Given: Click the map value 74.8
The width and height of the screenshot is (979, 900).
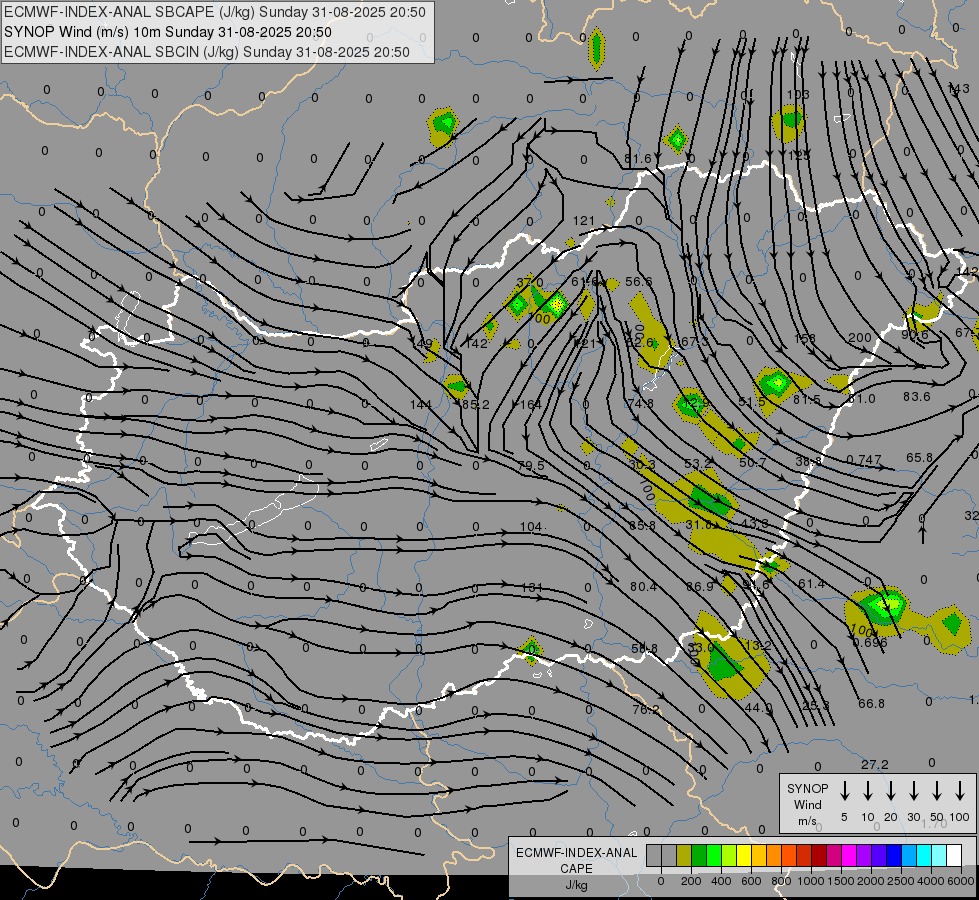Looking at the screenshot, I should point(641,403).
